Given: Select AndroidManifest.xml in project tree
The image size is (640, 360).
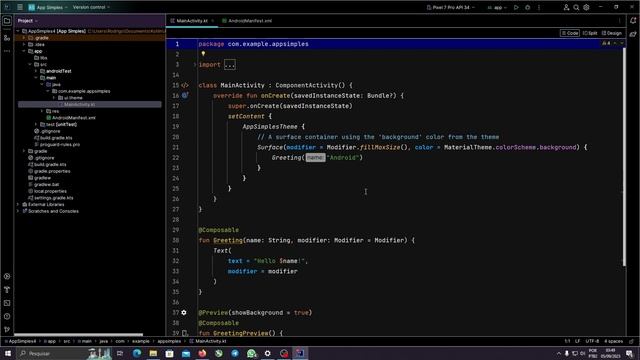Looking at the screenshot, I should [x=71, y=118].
